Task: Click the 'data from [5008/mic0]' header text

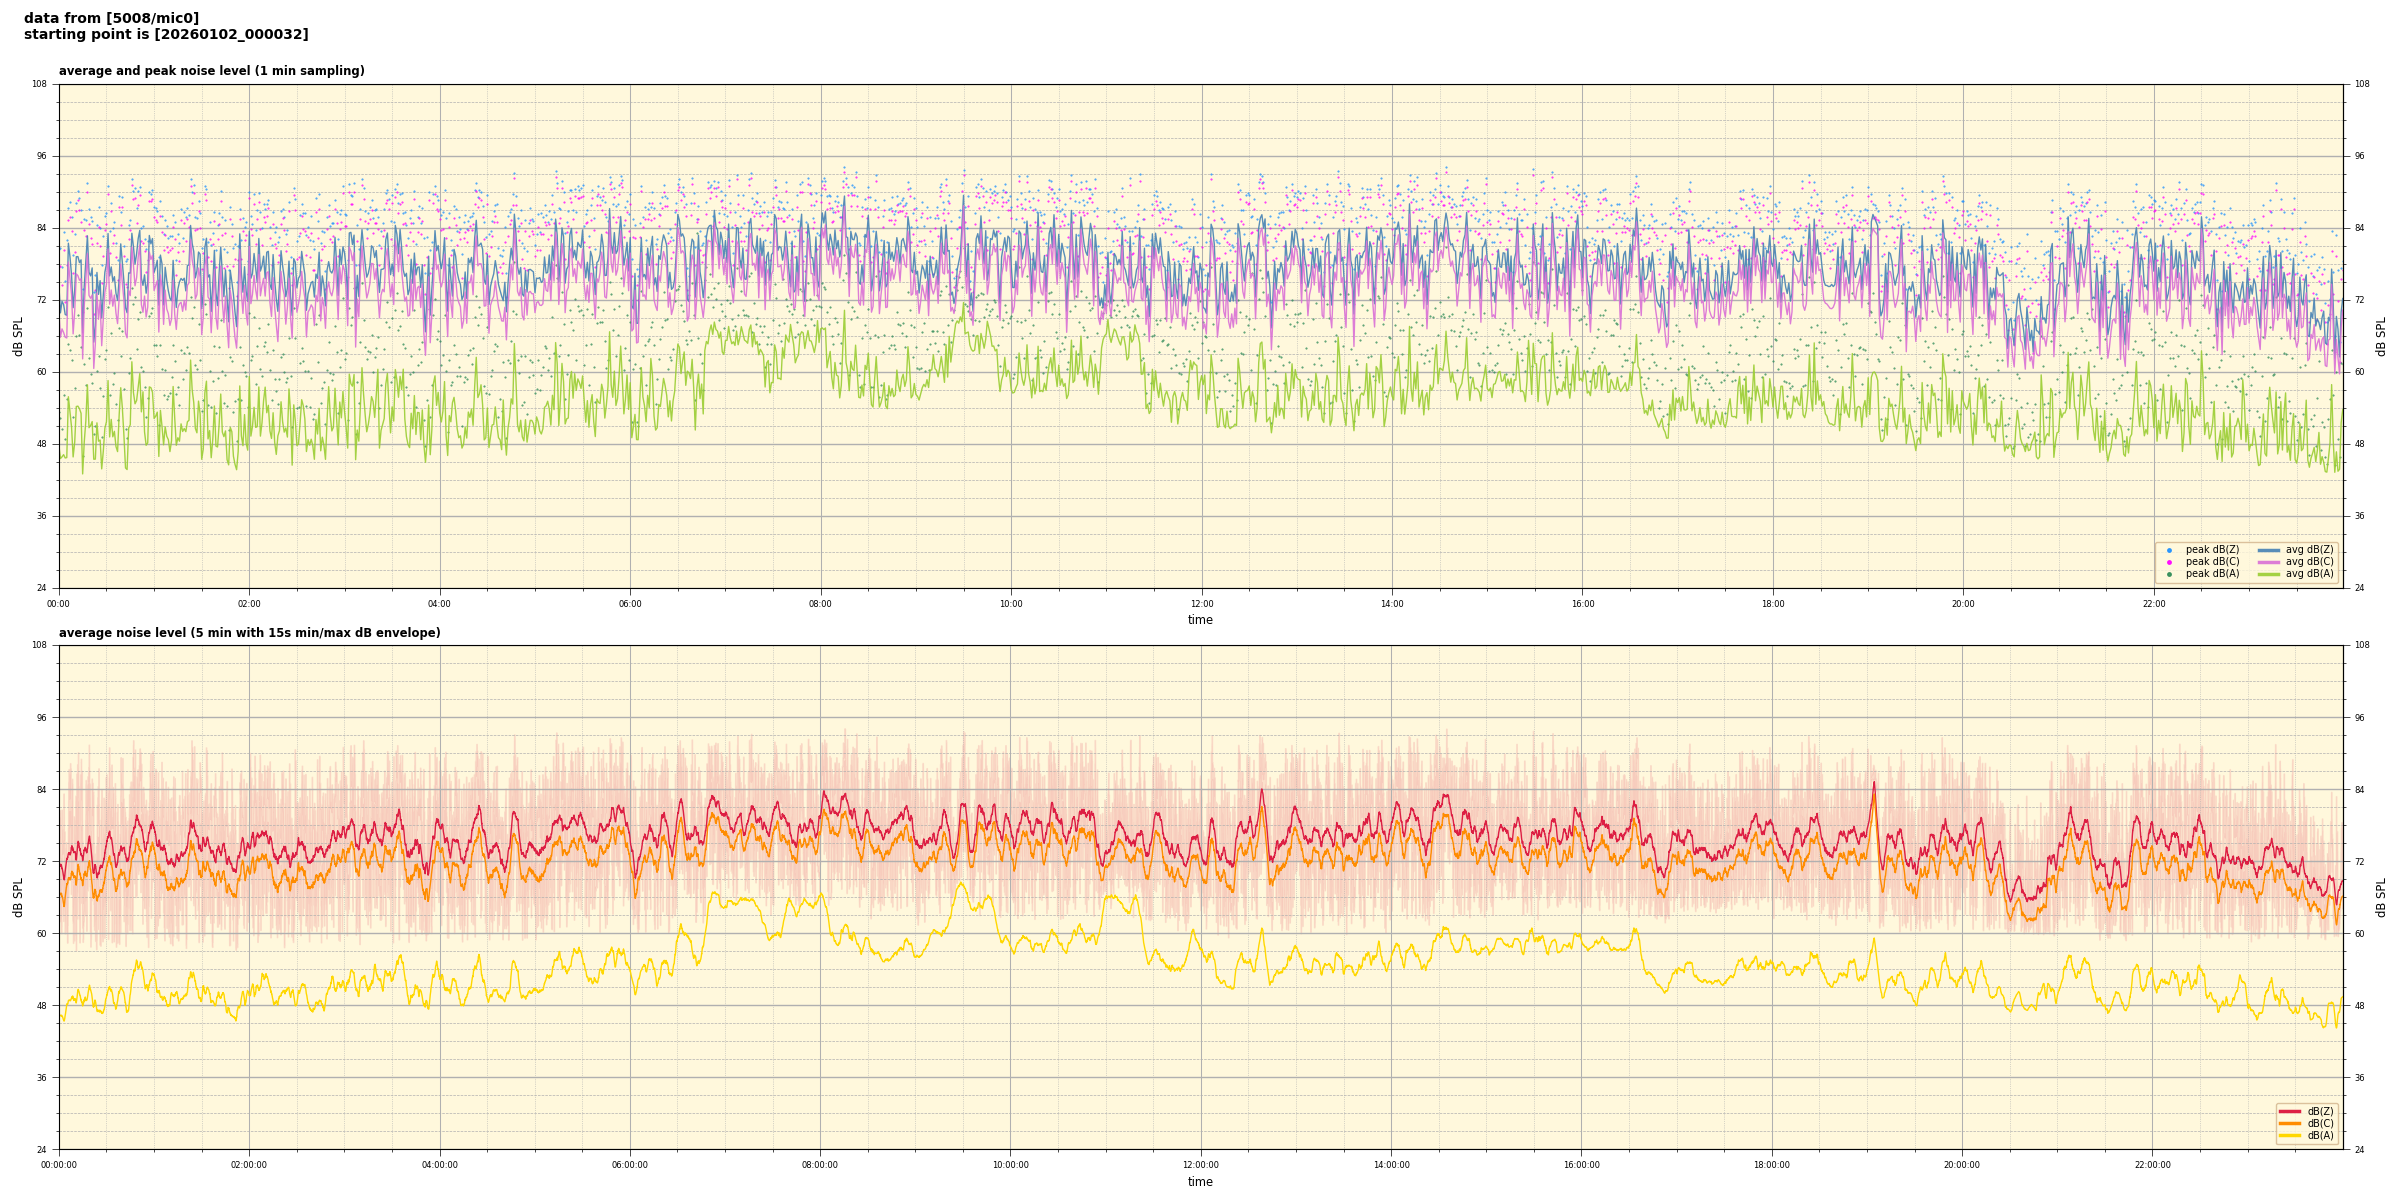Action: pyautogui.click(x=111, y=18)
